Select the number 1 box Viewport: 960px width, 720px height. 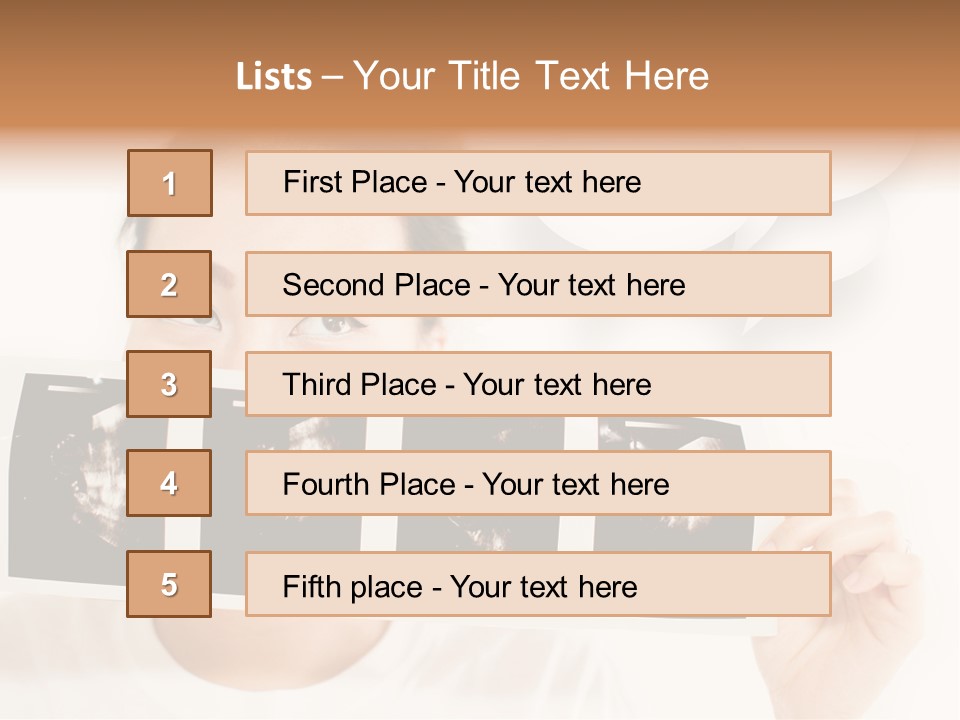[x=170, y=183]
